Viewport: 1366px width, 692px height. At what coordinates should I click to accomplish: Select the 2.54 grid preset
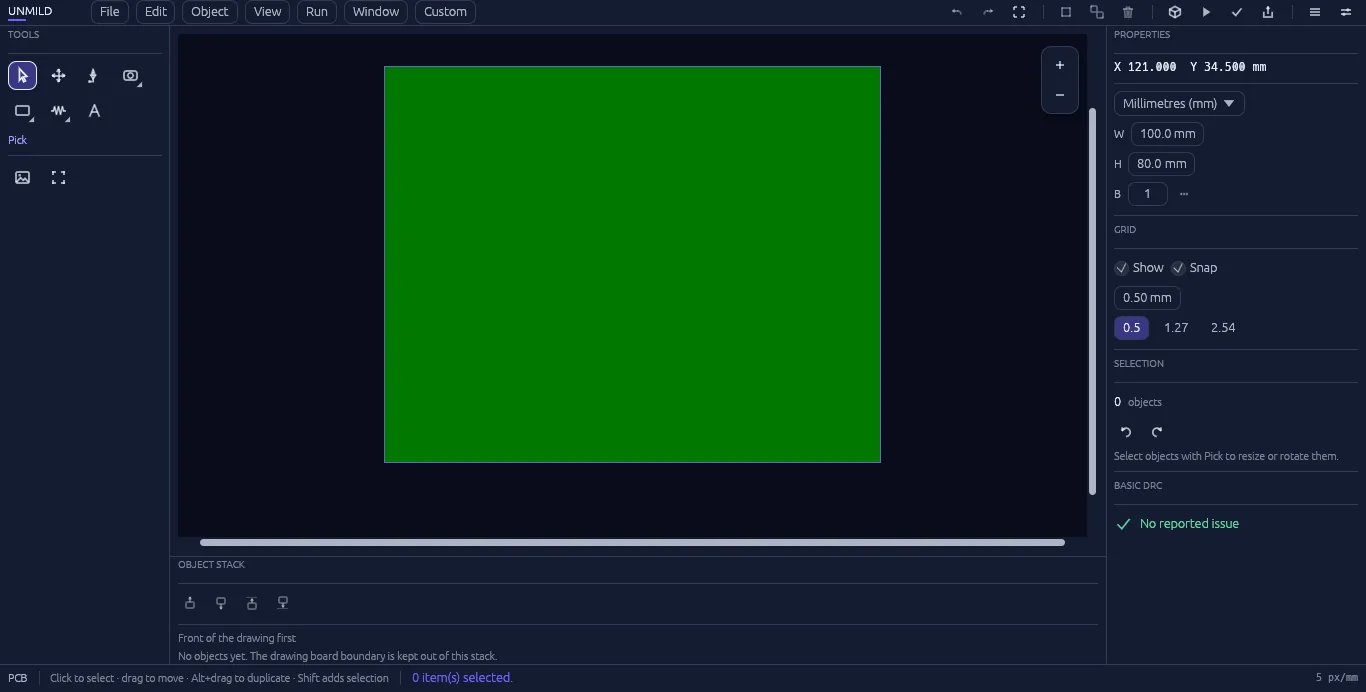1223,328
